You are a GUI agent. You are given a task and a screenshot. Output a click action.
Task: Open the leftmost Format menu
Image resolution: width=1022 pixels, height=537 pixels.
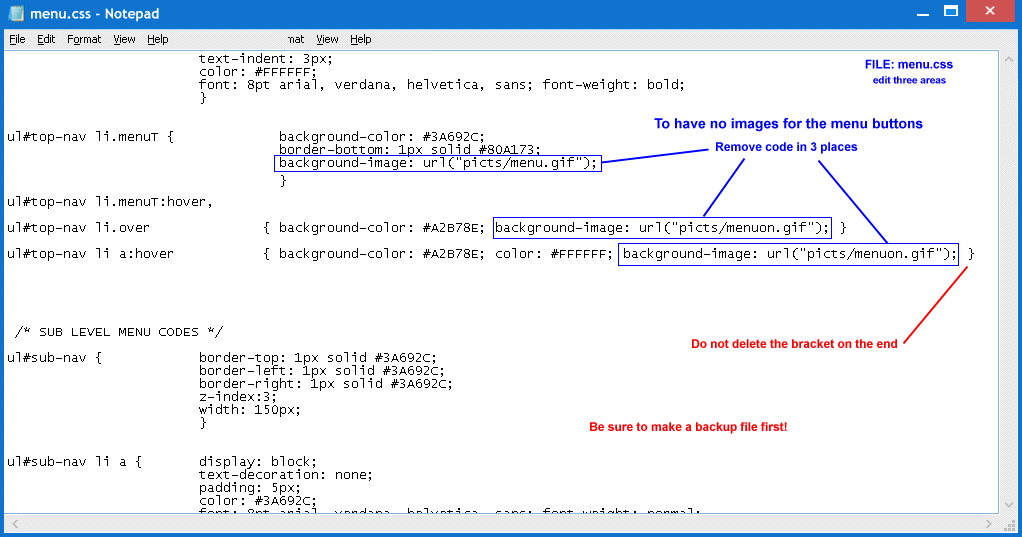[x=84, y=39]
